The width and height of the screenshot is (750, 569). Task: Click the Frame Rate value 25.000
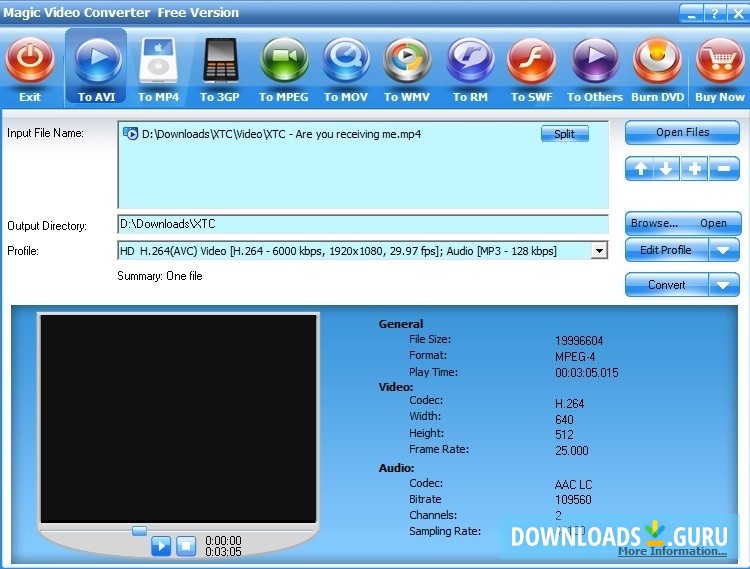572,450
